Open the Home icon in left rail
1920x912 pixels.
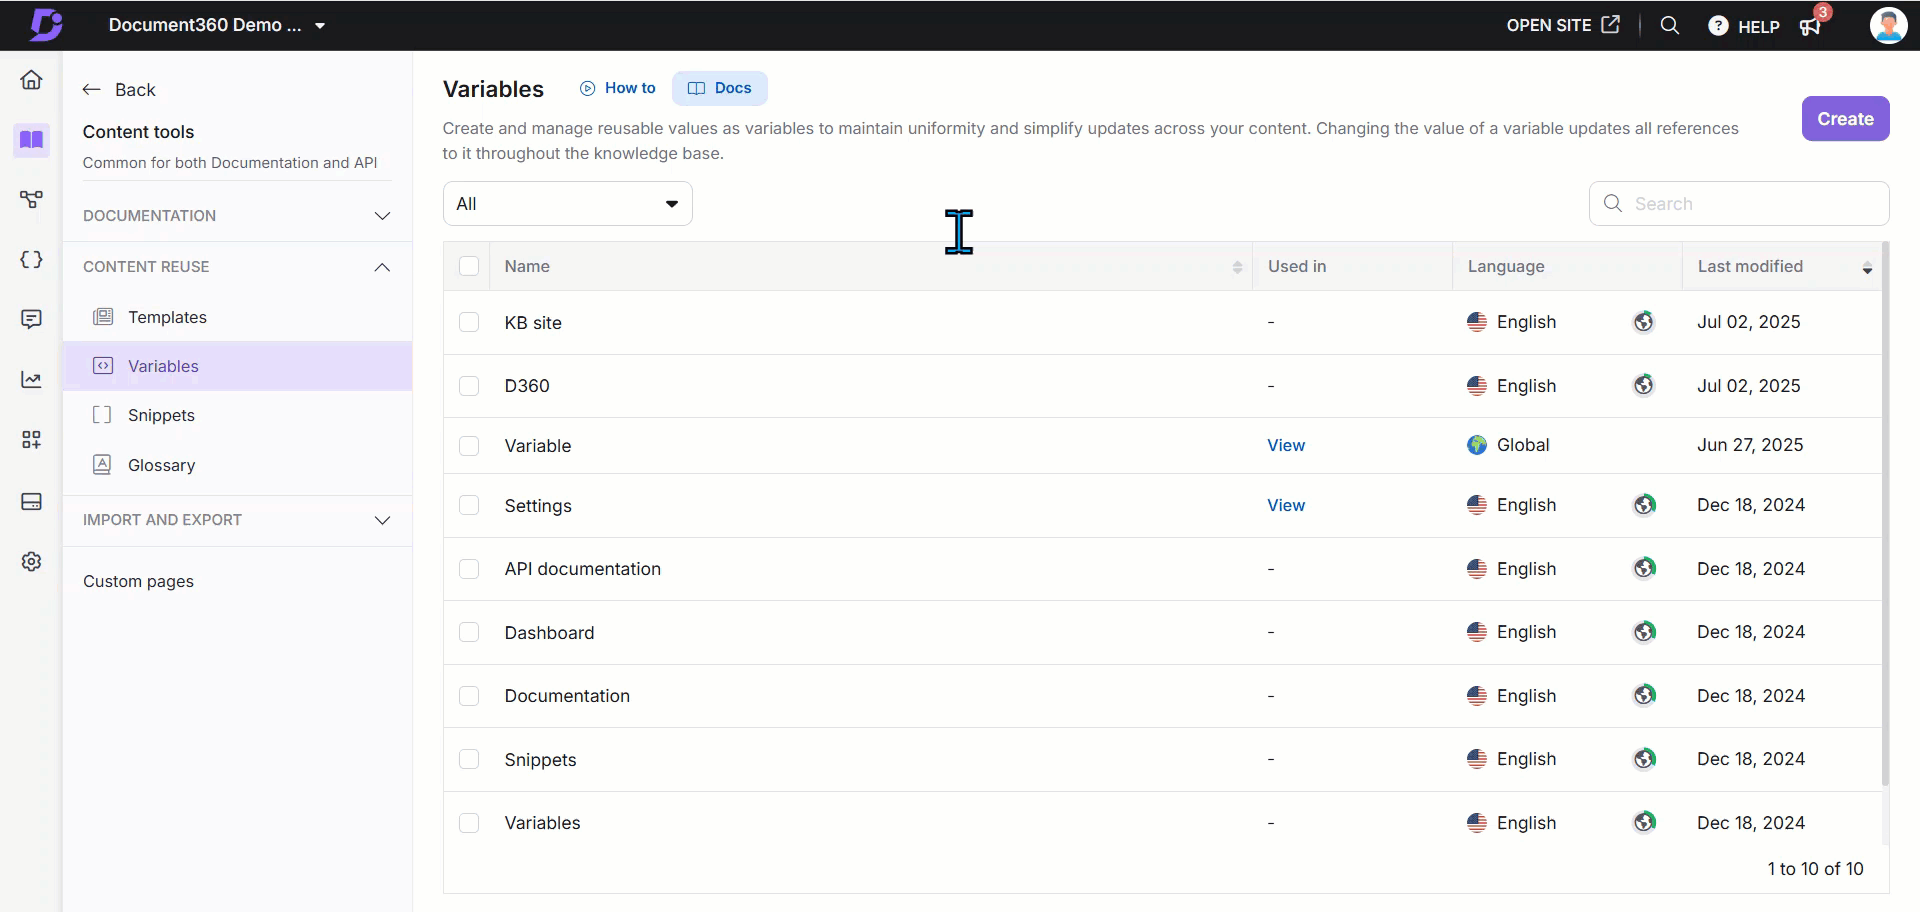tap(31, 80)
